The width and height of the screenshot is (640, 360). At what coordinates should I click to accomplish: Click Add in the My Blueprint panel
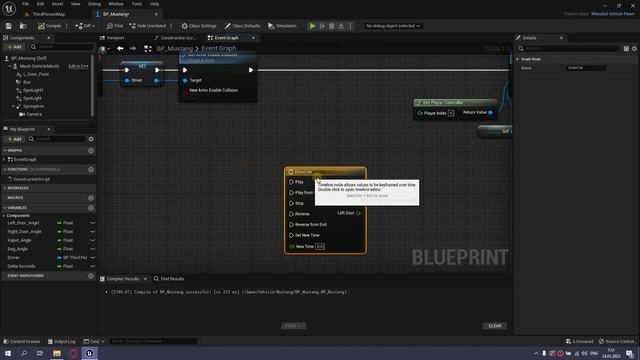(x=14, y=139)
